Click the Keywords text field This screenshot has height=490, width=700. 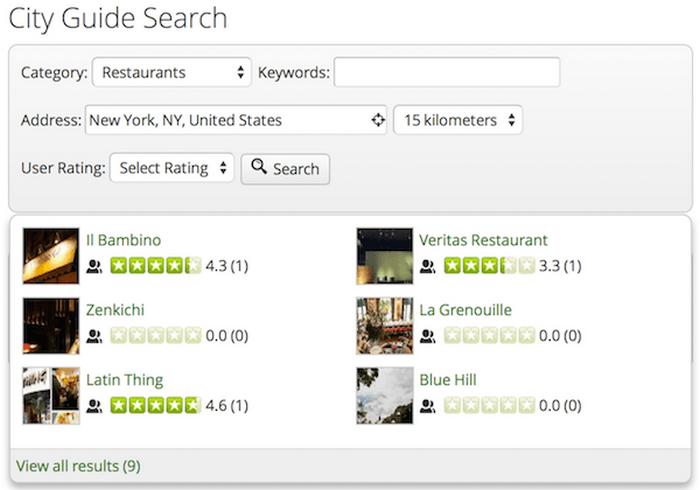pyautogui.click(x=446, y=73)
